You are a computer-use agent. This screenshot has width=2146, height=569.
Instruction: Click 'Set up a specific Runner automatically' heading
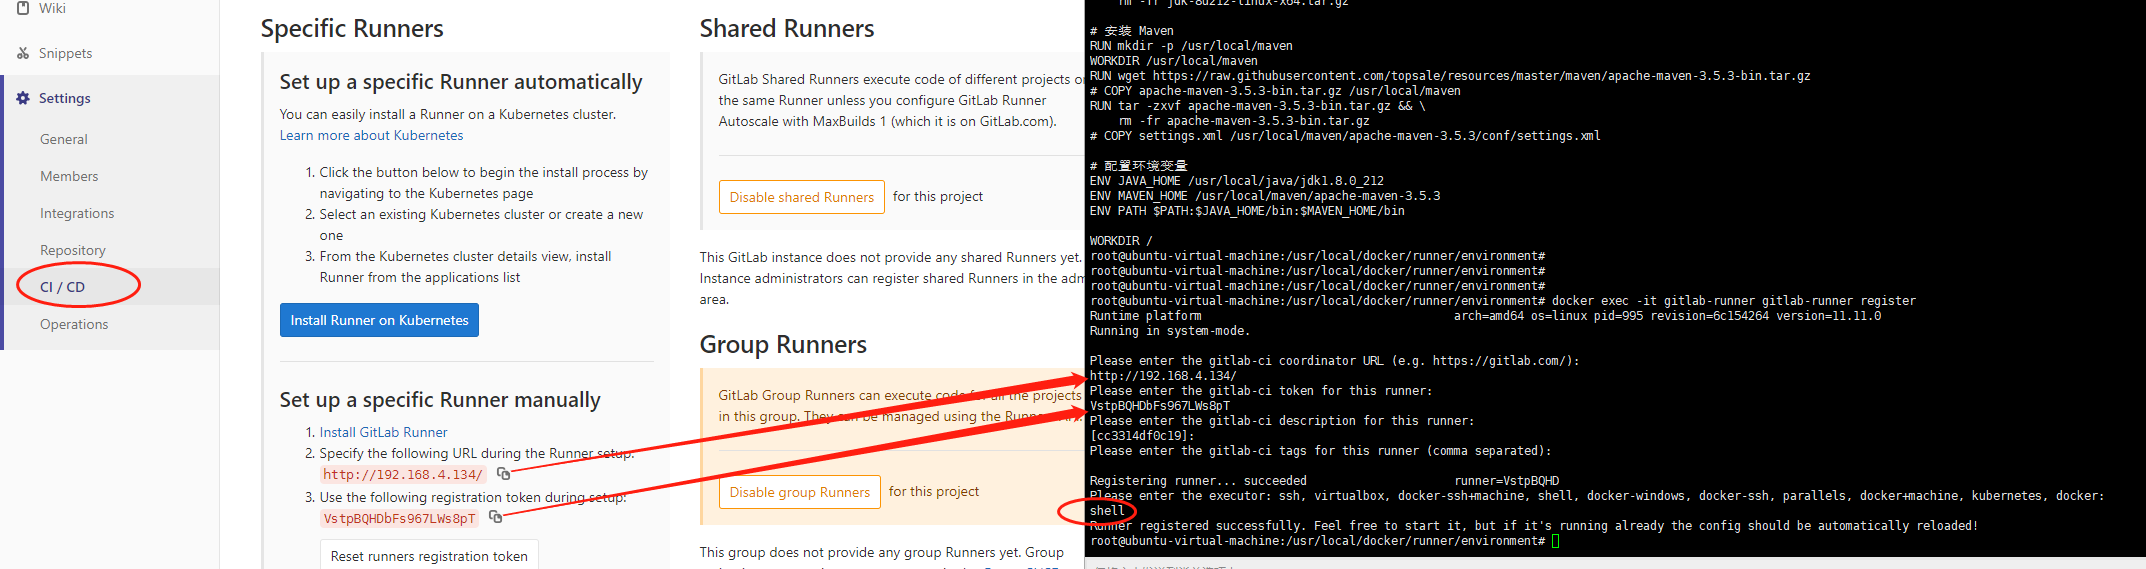coord(461,82)
